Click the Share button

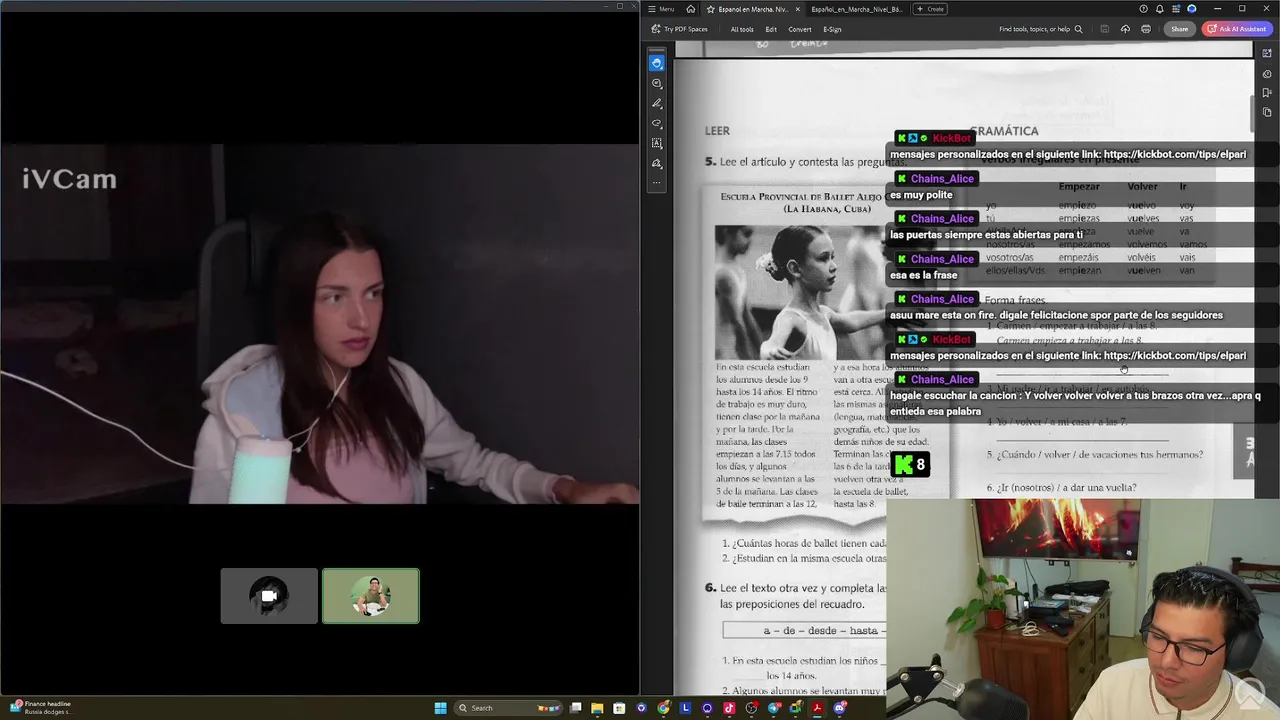(x=1180, y=29)
